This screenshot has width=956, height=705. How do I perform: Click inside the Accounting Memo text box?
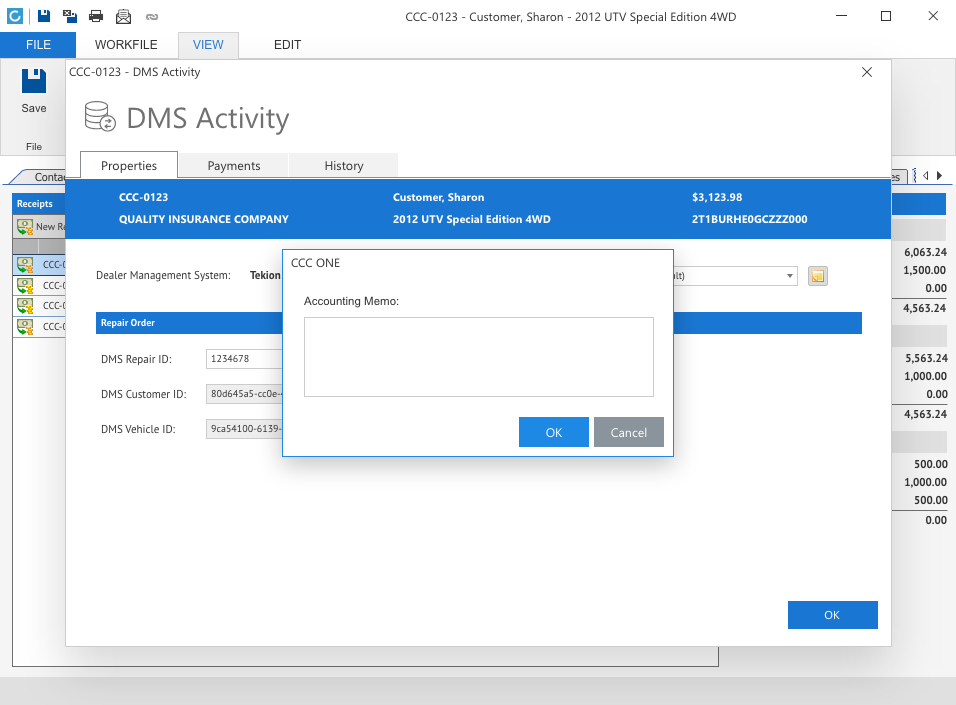[479, 357]
